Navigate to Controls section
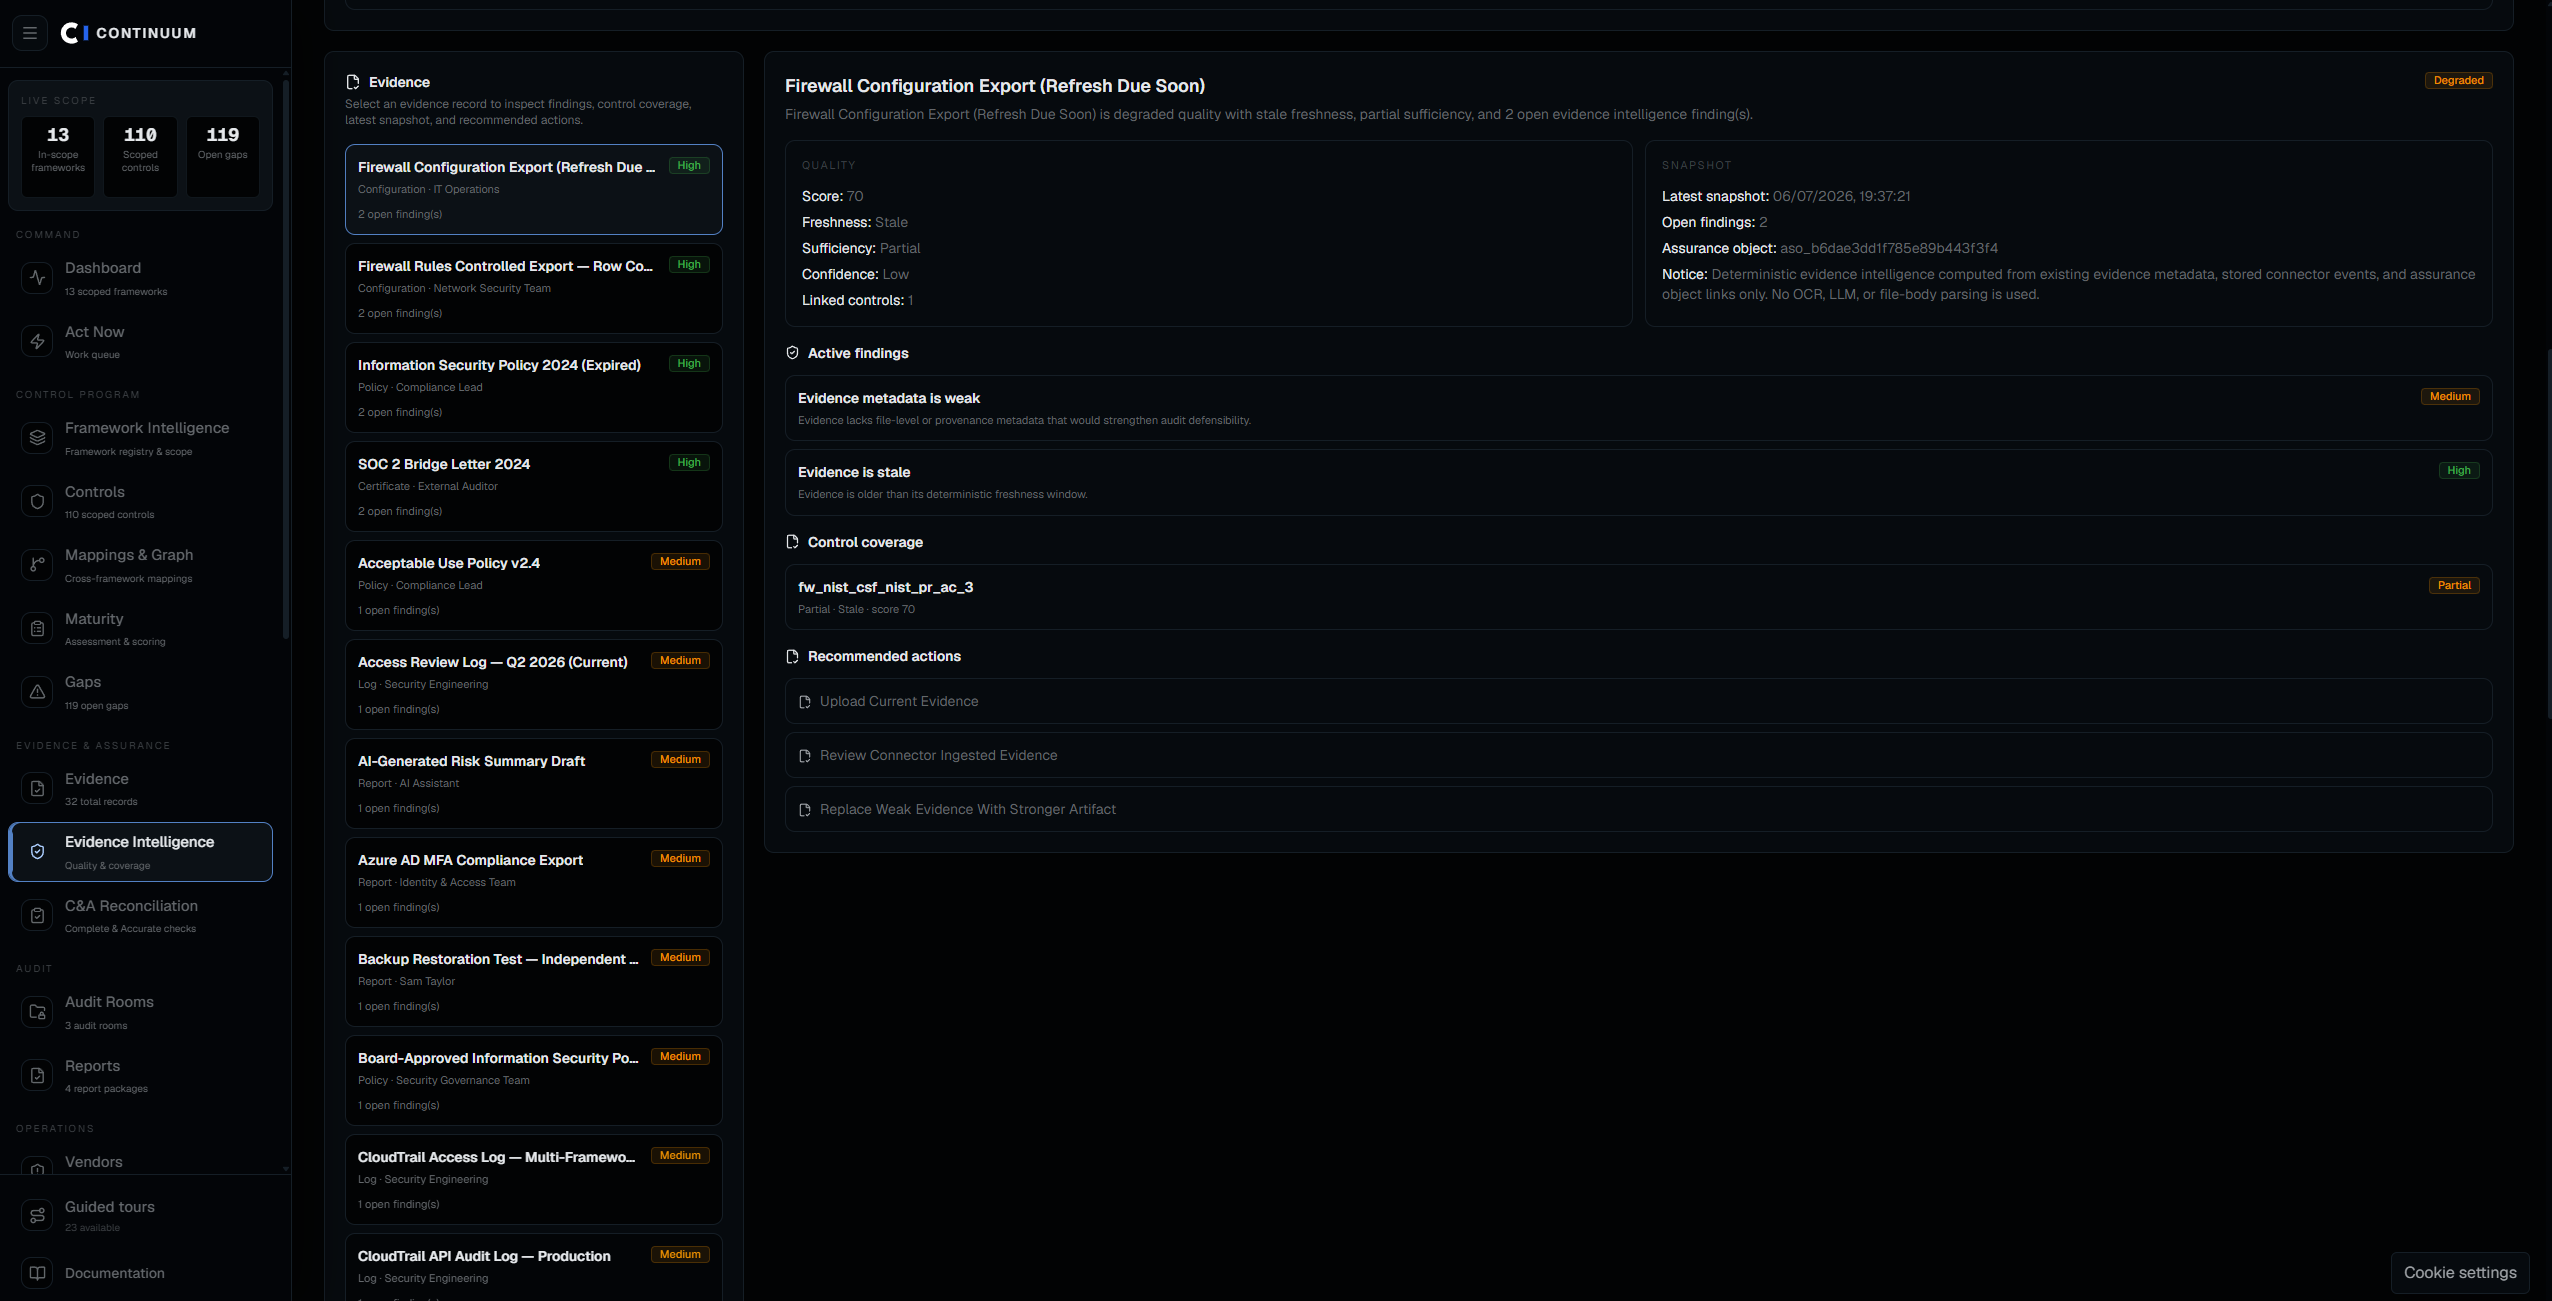Image resolution: width=2552 pixels, height=1301 pixels. point(141,502)
